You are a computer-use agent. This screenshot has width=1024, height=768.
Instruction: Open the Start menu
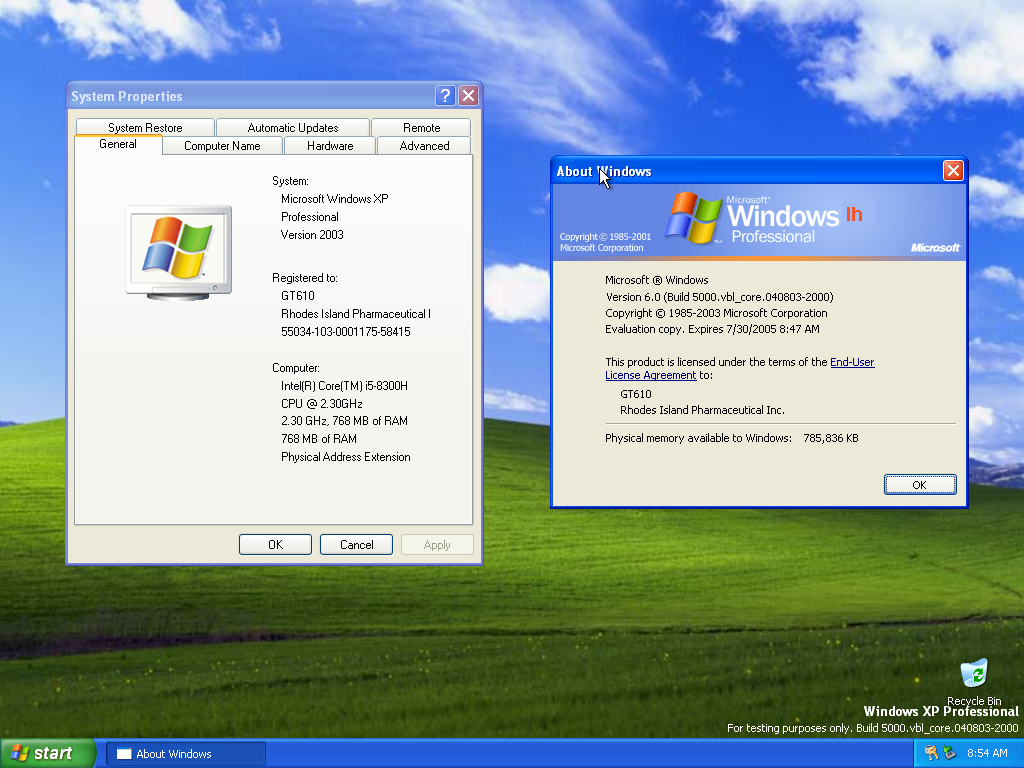pyautogui.click(x=48, y=753)
